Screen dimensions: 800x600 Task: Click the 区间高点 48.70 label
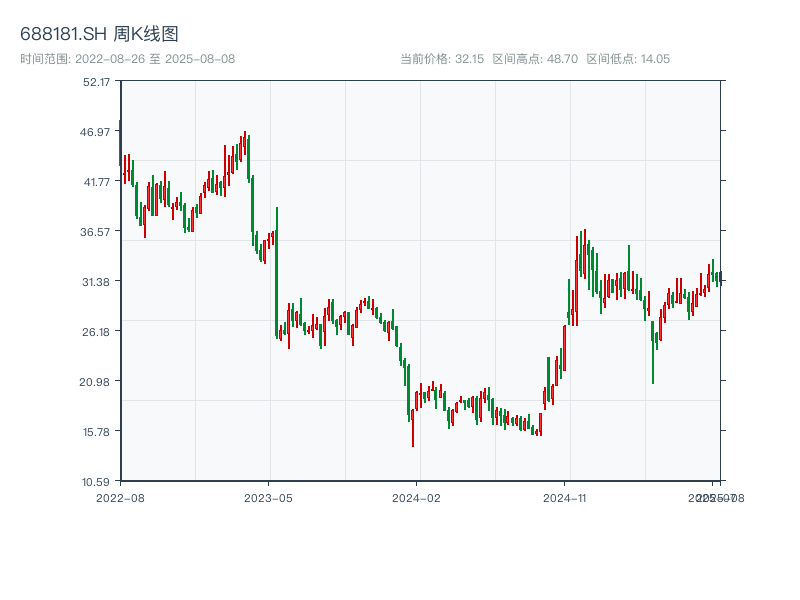tap(535, 59)
